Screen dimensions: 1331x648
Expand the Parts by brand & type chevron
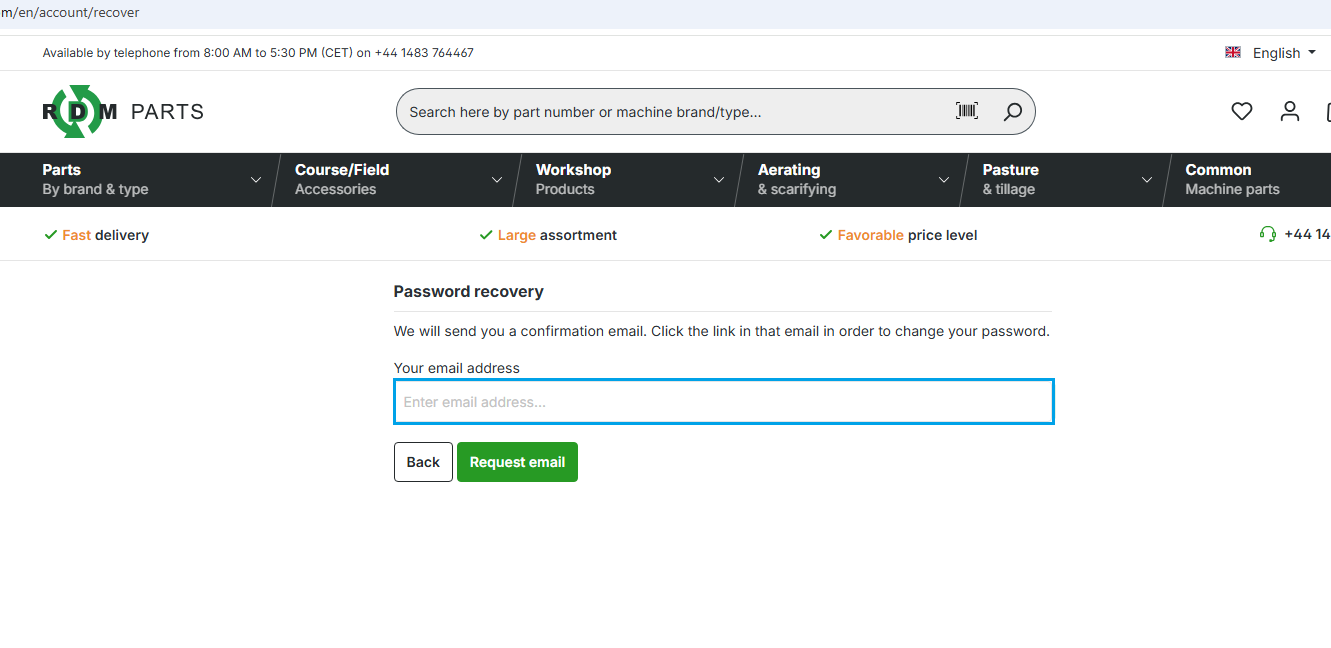256,180
